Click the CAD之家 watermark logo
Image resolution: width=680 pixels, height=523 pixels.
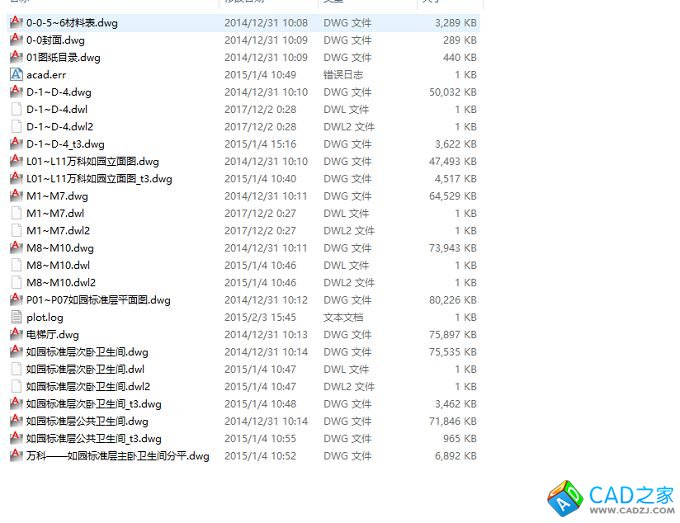point(609,496)
